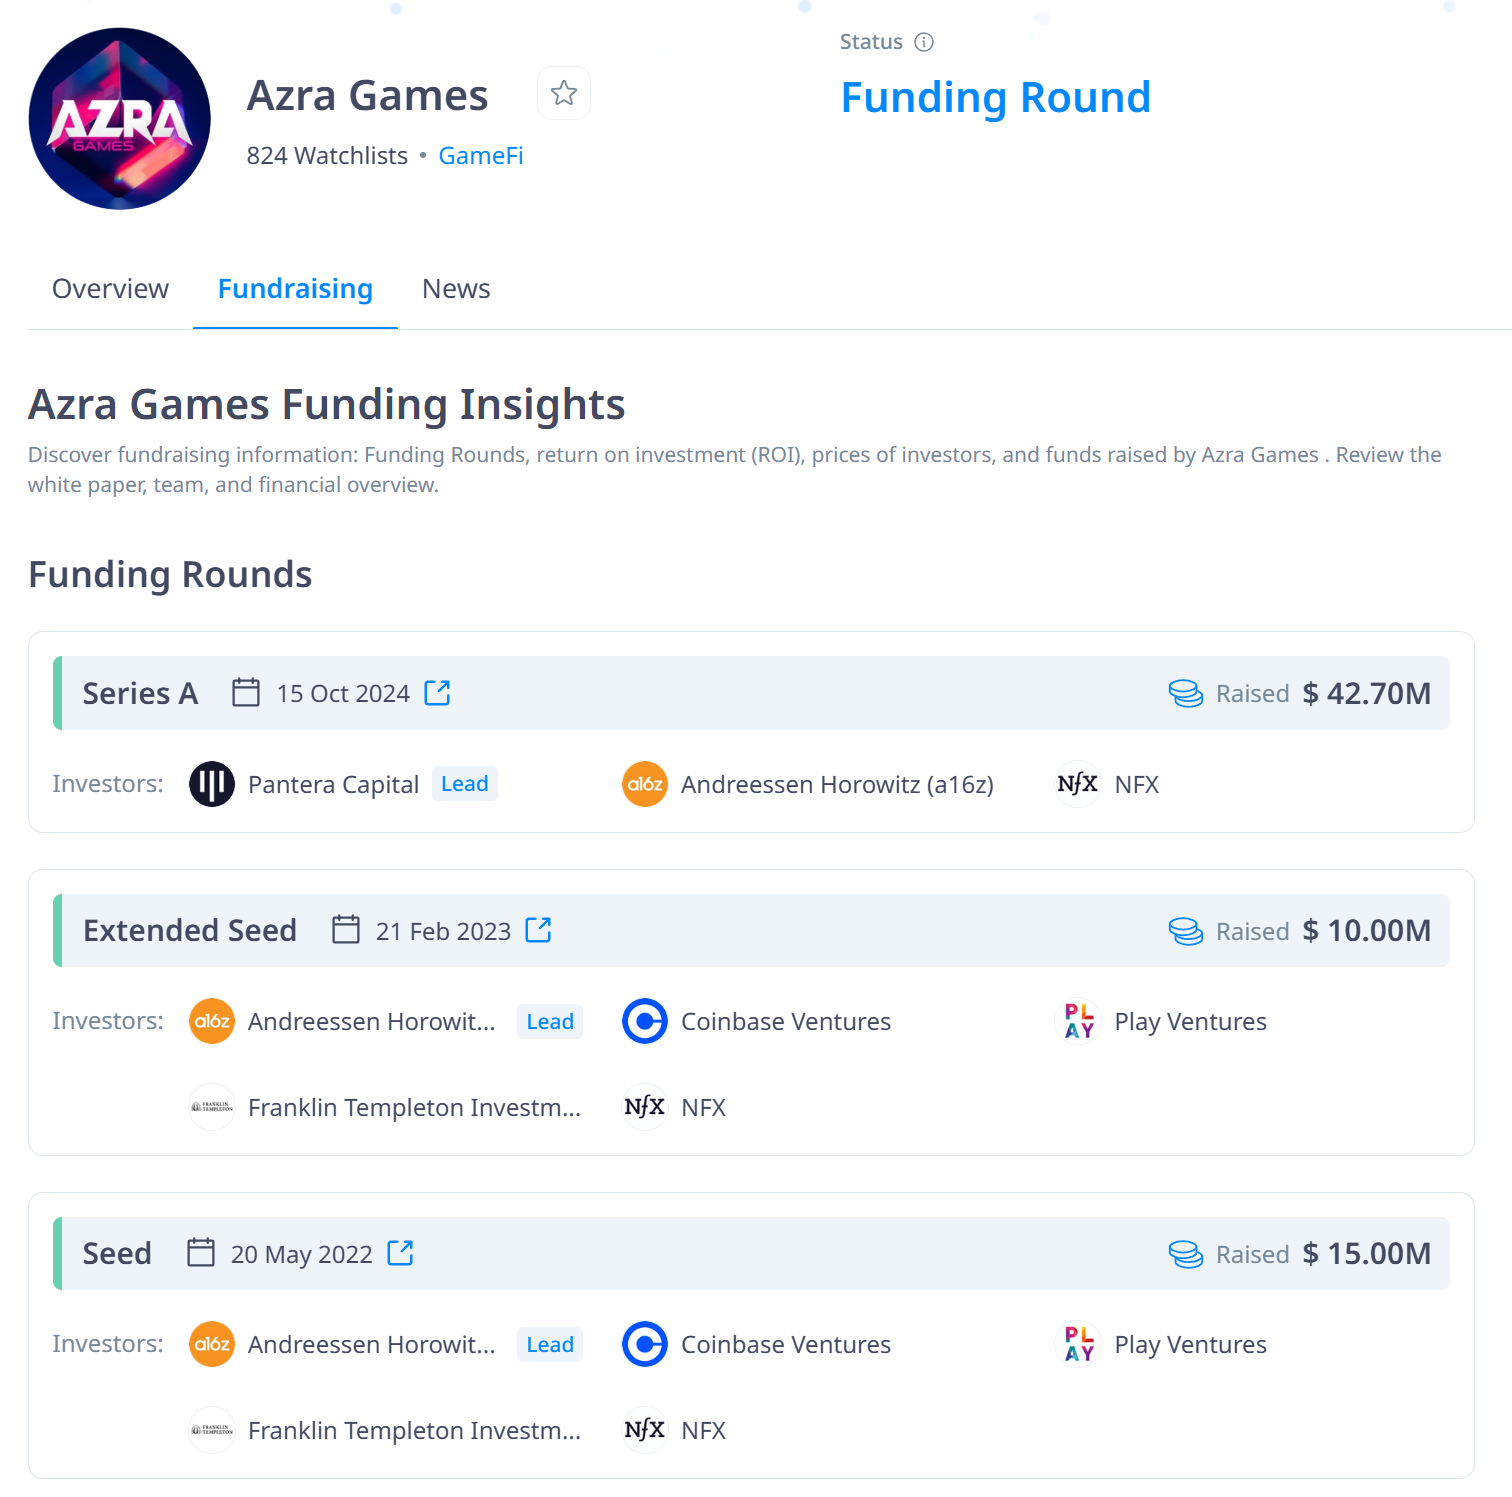Click the Coinbase Ventures logo in Extended Seed
The width and height of the screenshot is (1512, 1497).
point(645,1021)
